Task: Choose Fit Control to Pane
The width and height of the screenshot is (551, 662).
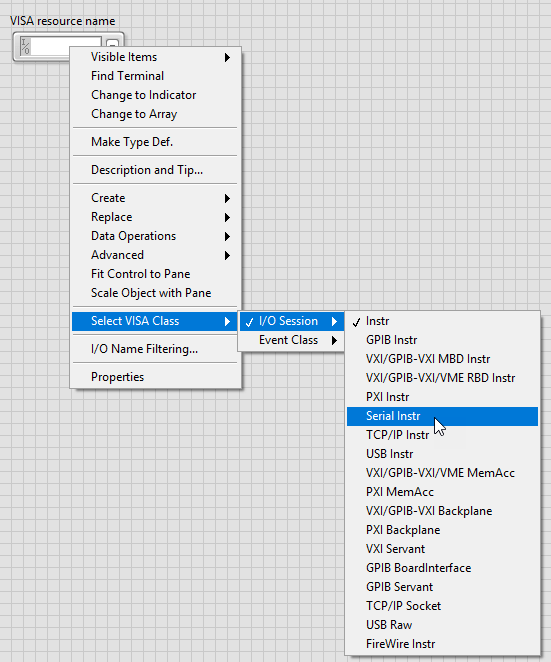Action: 156,274
